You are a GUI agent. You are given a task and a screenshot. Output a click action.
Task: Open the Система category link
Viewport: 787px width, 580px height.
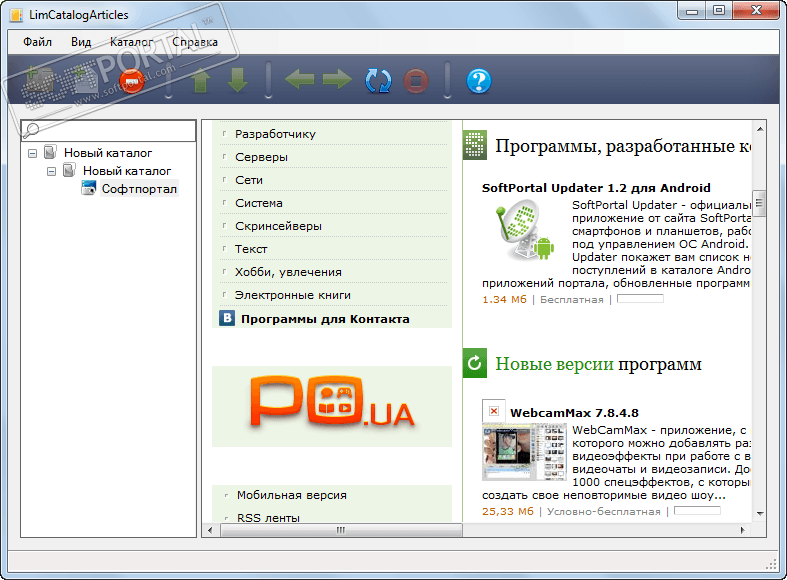[259, 203]
